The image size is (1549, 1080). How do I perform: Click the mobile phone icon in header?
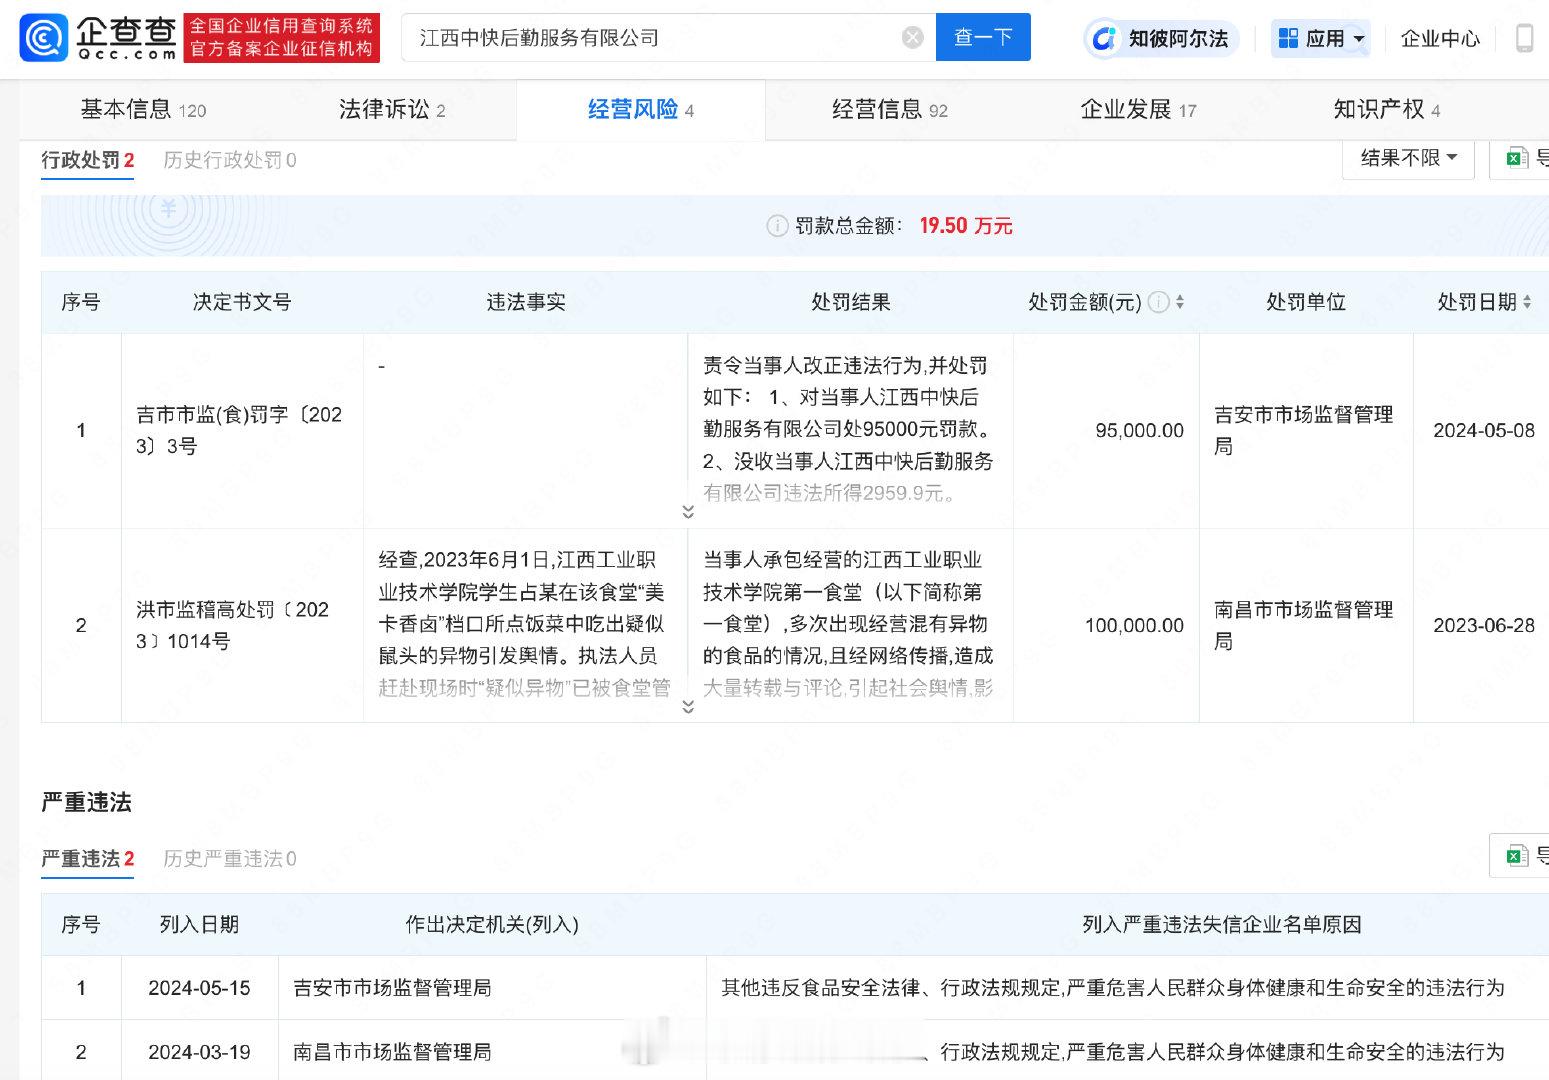pyautogui.click(x=1525, y=38)
